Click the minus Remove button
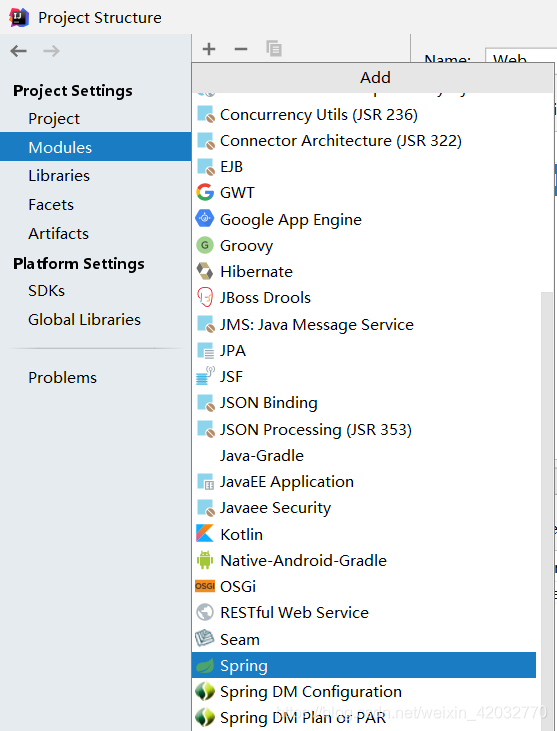 [241, 49]
